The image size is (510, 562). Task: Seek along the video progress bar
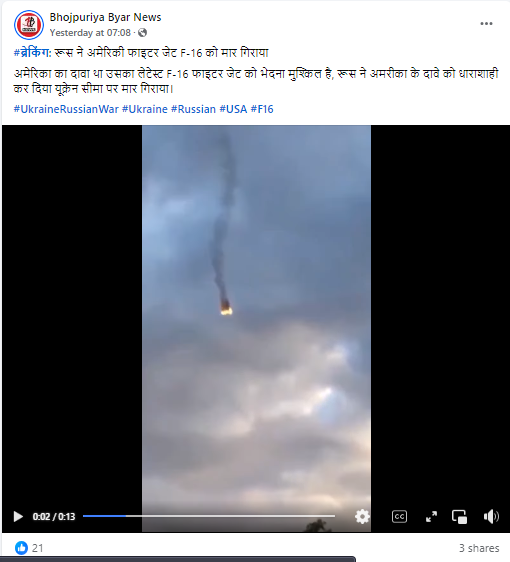209,516
